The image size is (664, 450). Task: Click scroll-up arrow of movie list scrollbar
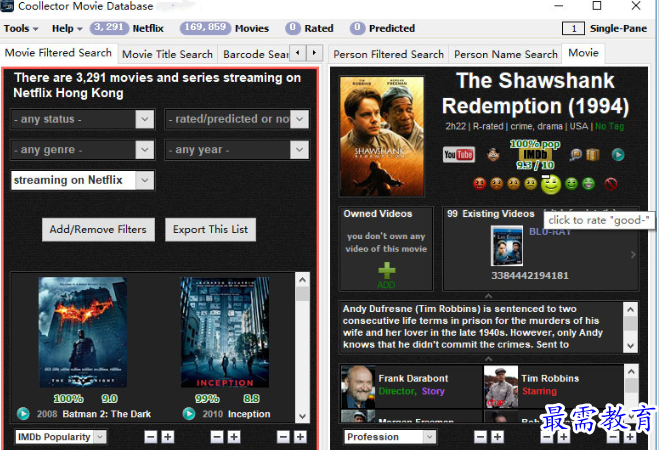click(x=302, y=280)
